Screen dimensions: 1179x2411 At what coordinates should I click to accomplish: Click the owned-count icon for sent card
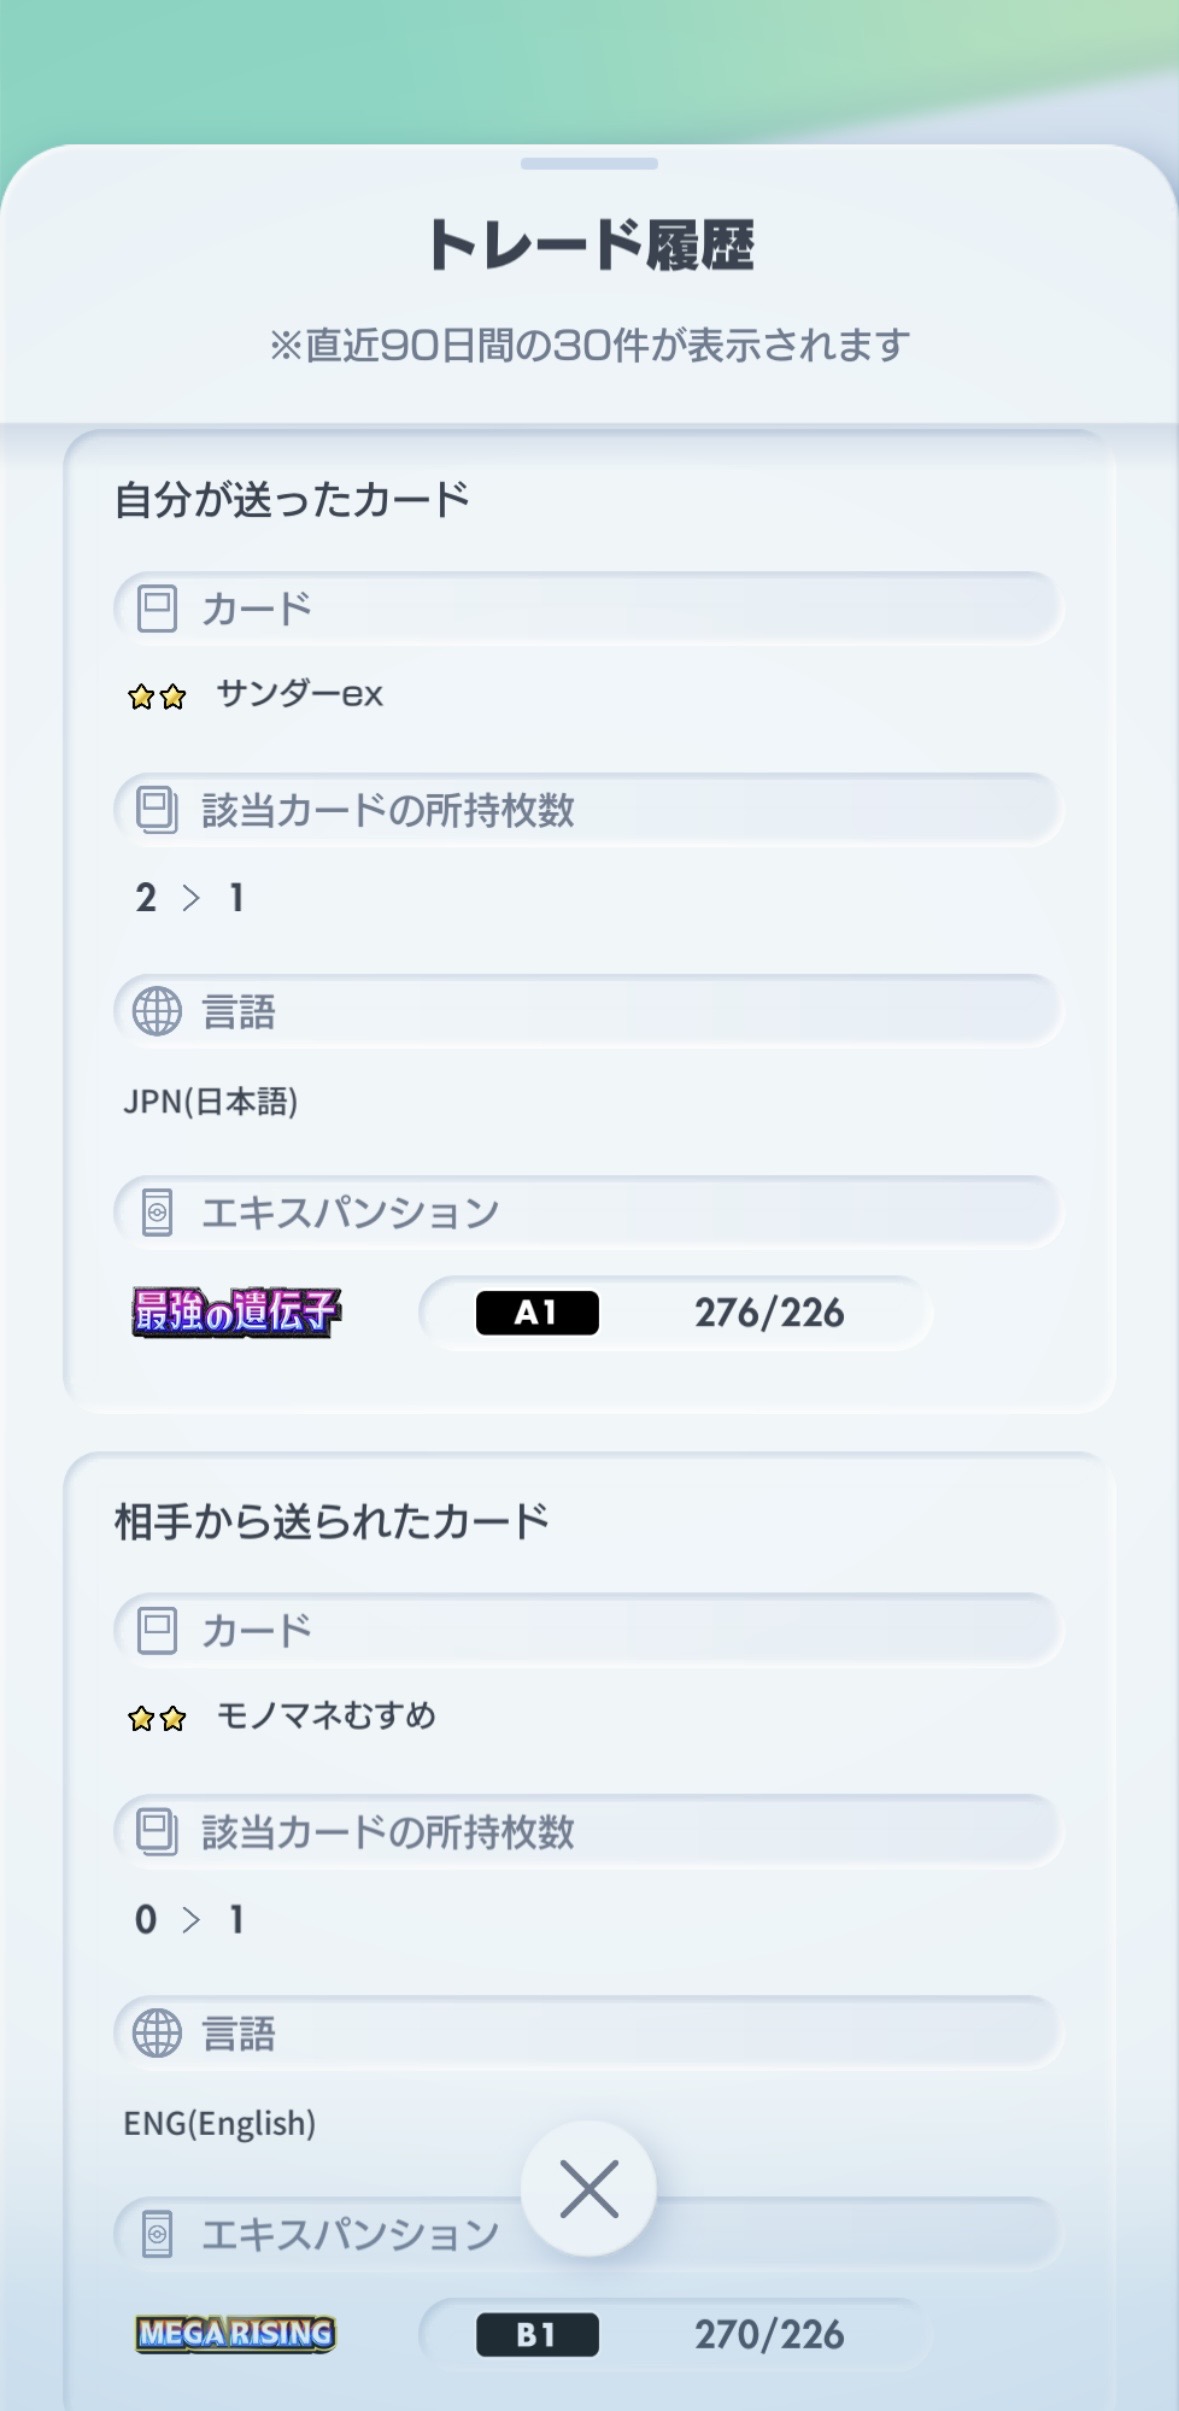(157, 810)
